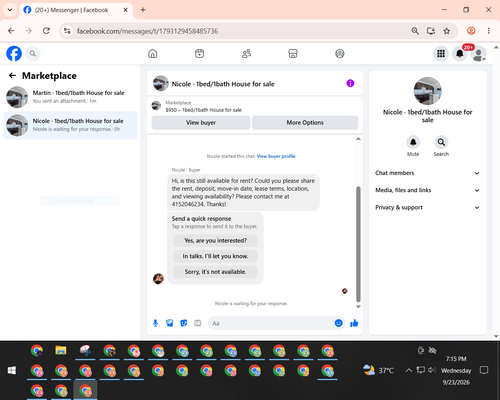Open the View buyer profile link

tap(276, 156)
